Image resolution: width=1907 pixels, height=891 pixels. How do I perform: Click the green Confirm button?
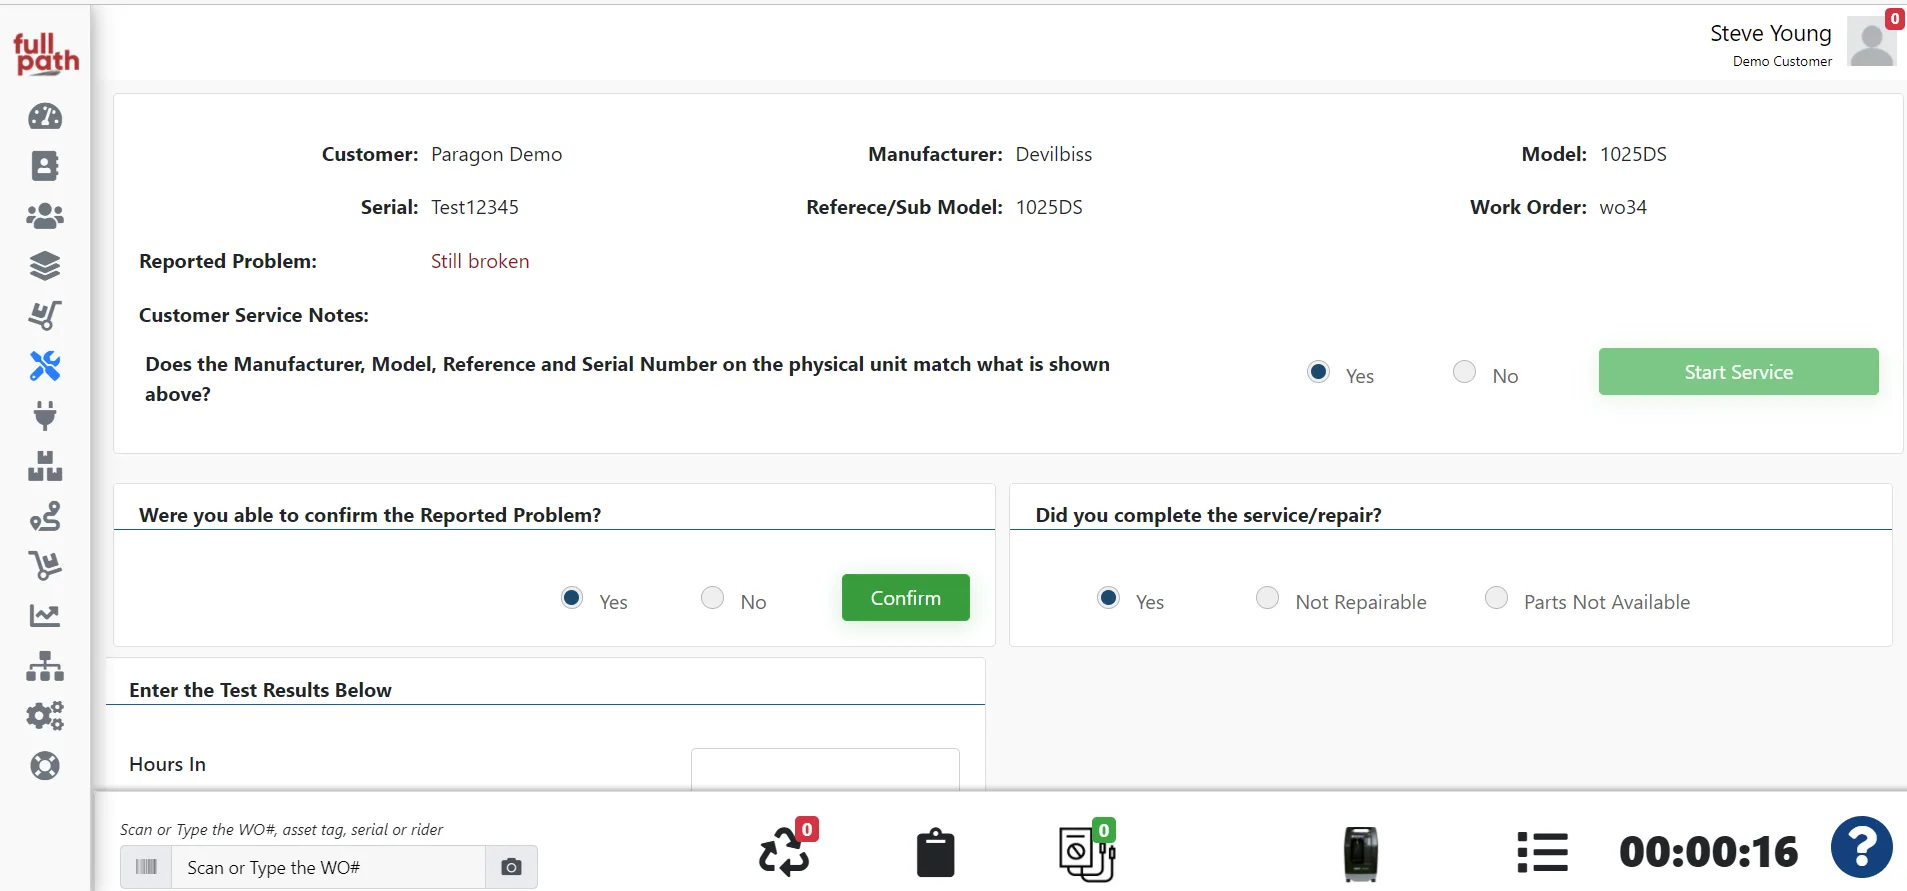click(906, 598)
